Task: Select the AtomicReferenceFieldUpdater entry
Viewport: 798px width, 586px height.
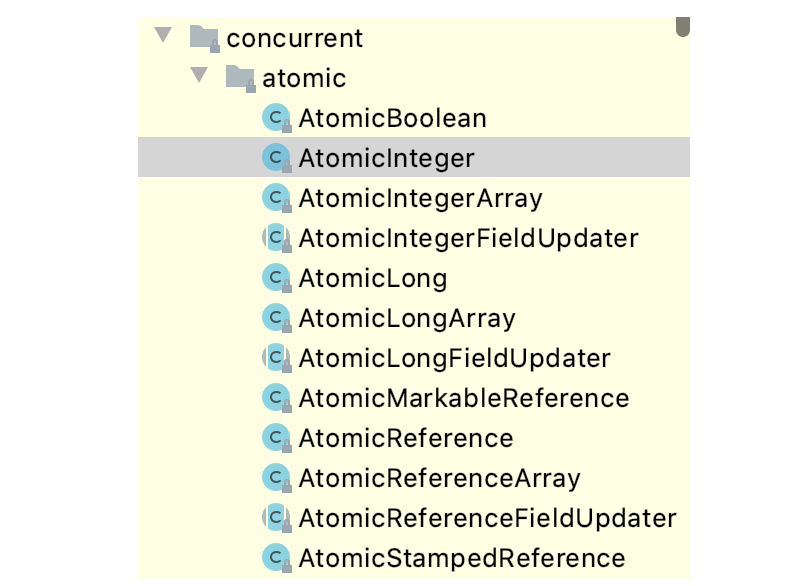Action: pyautogui.click(x=487, y=518)
